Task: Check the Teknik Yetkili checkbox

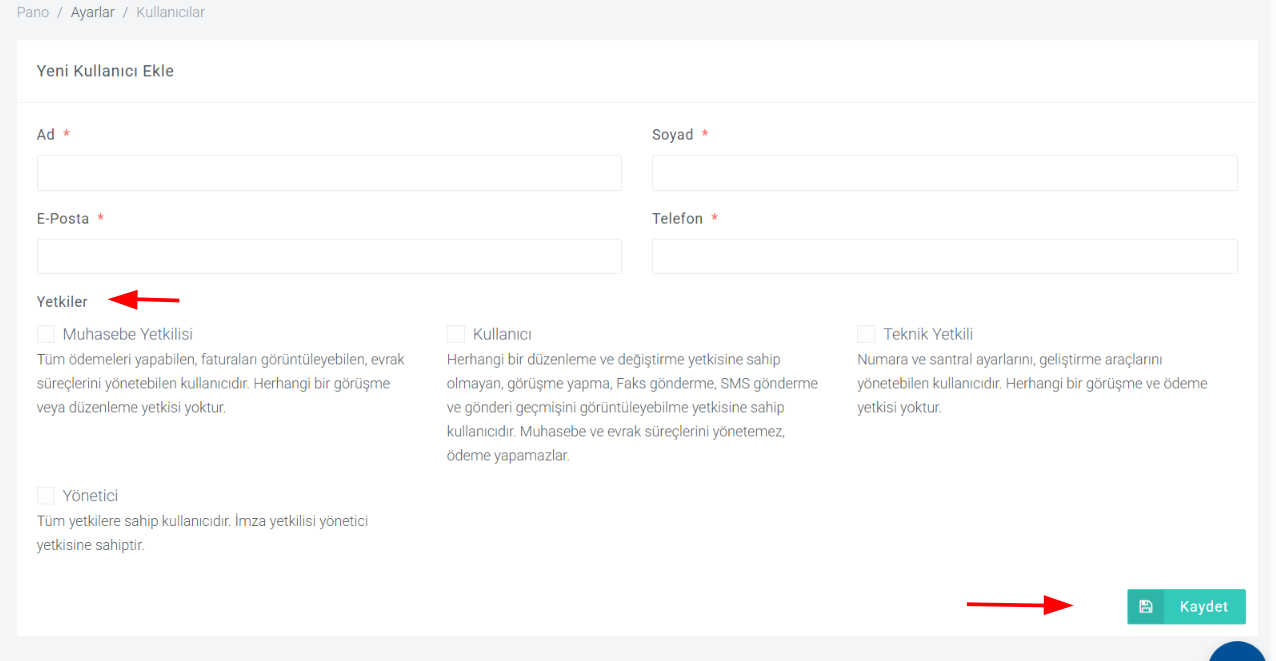Action: [x=866, y=334]
